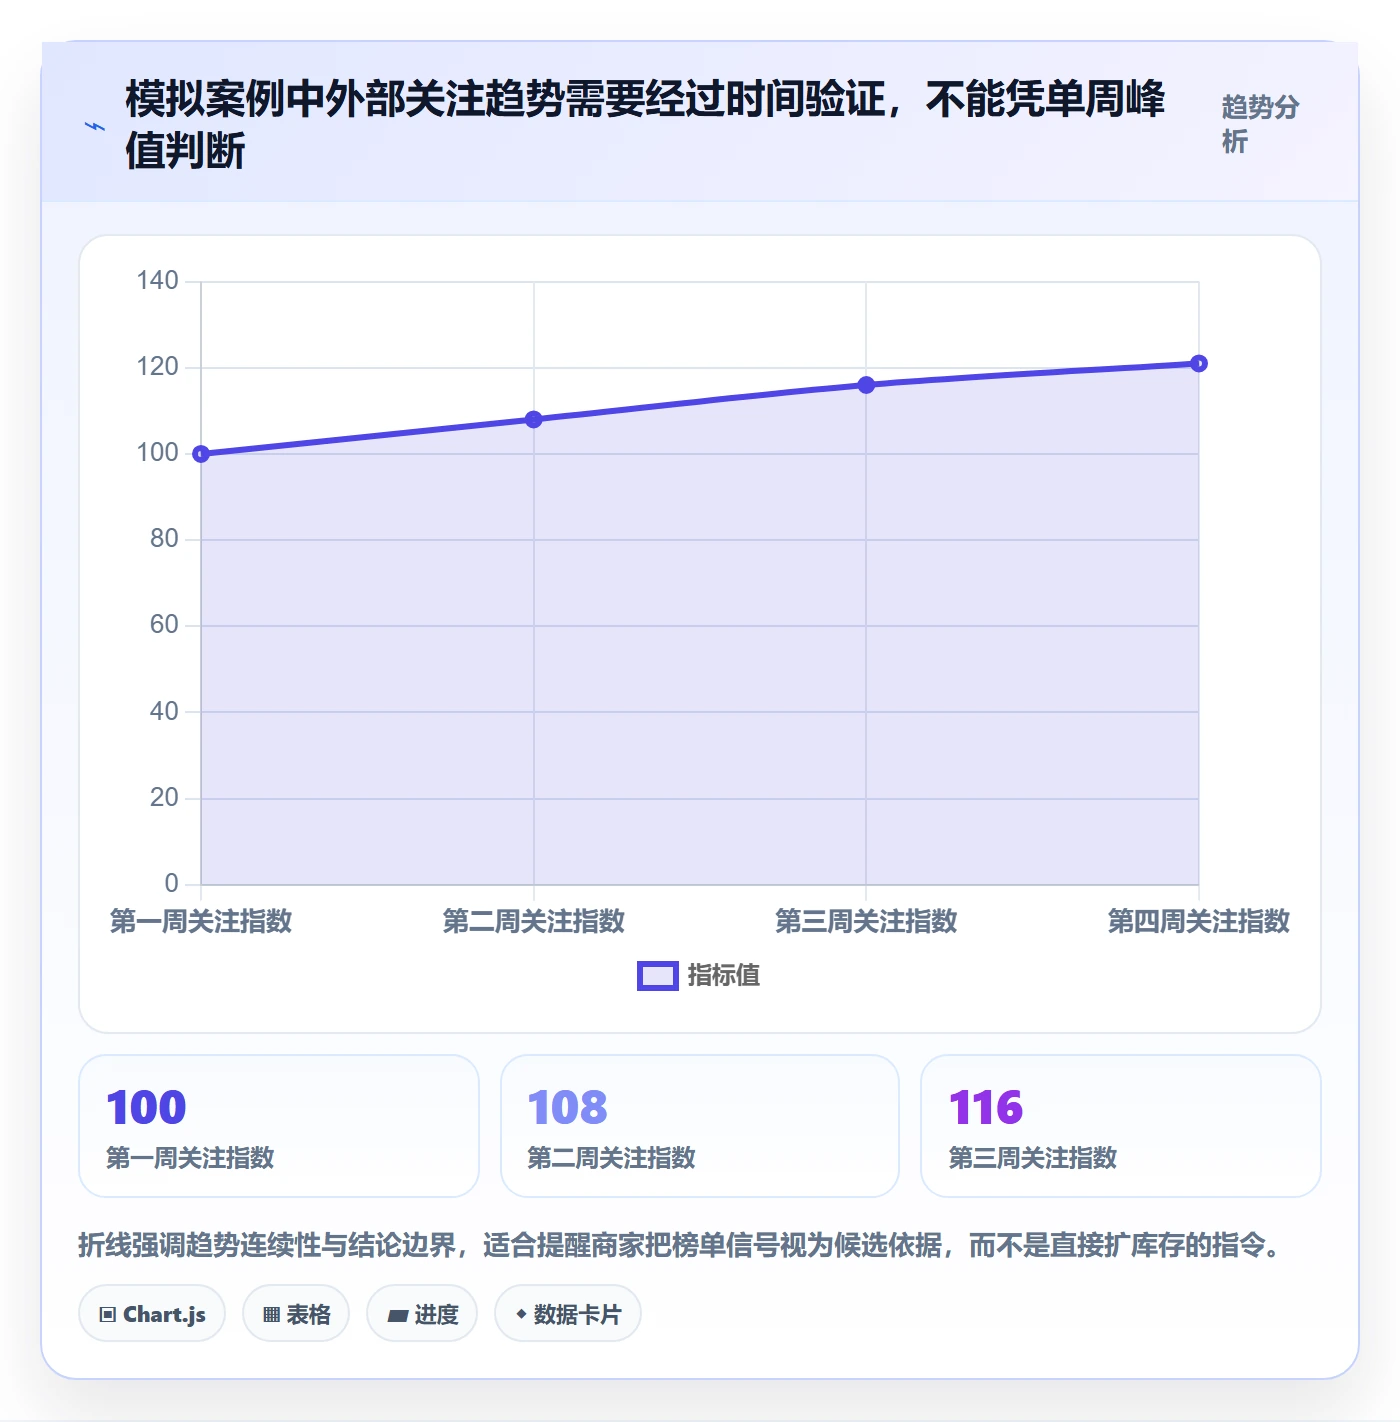1400x1422 pixels.
Task: Toggle the 指标值 legend swatch
Action: tap(658, 976)
